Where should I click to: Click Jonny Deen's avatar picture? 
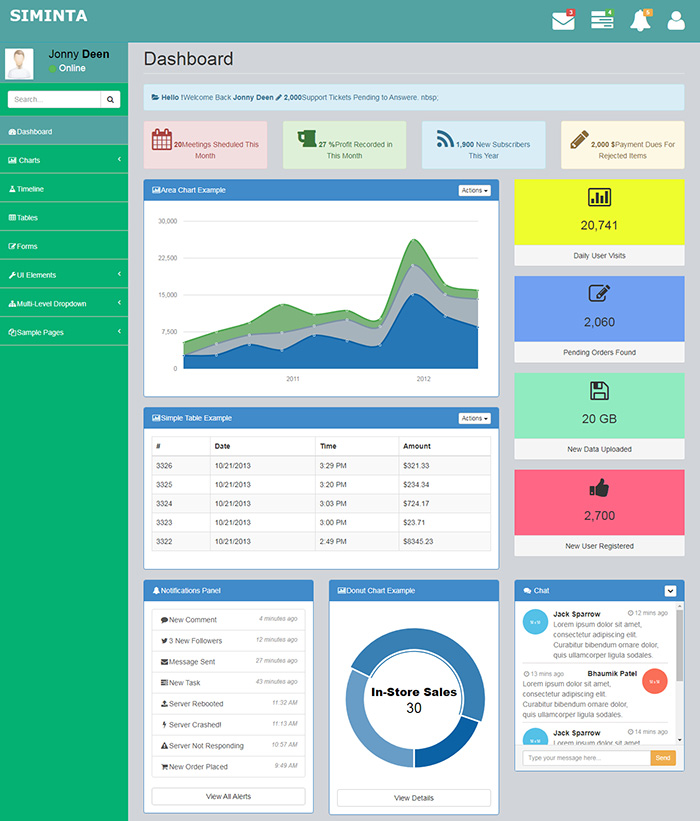pyautogui.click(x=19, y=64)
